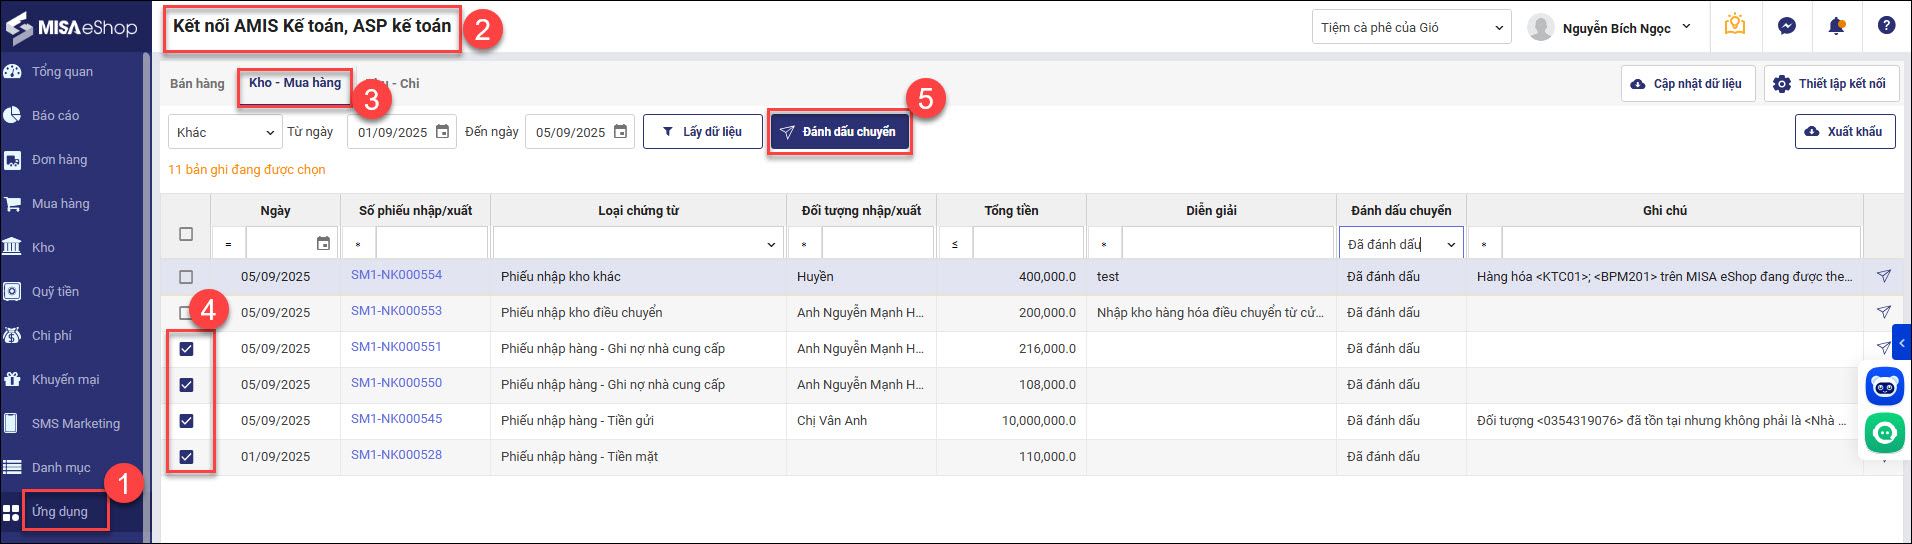Click the help question mark icon
Image resolution: width=1912 pixels, height=544 pixels.
[x=1886, y=27]
